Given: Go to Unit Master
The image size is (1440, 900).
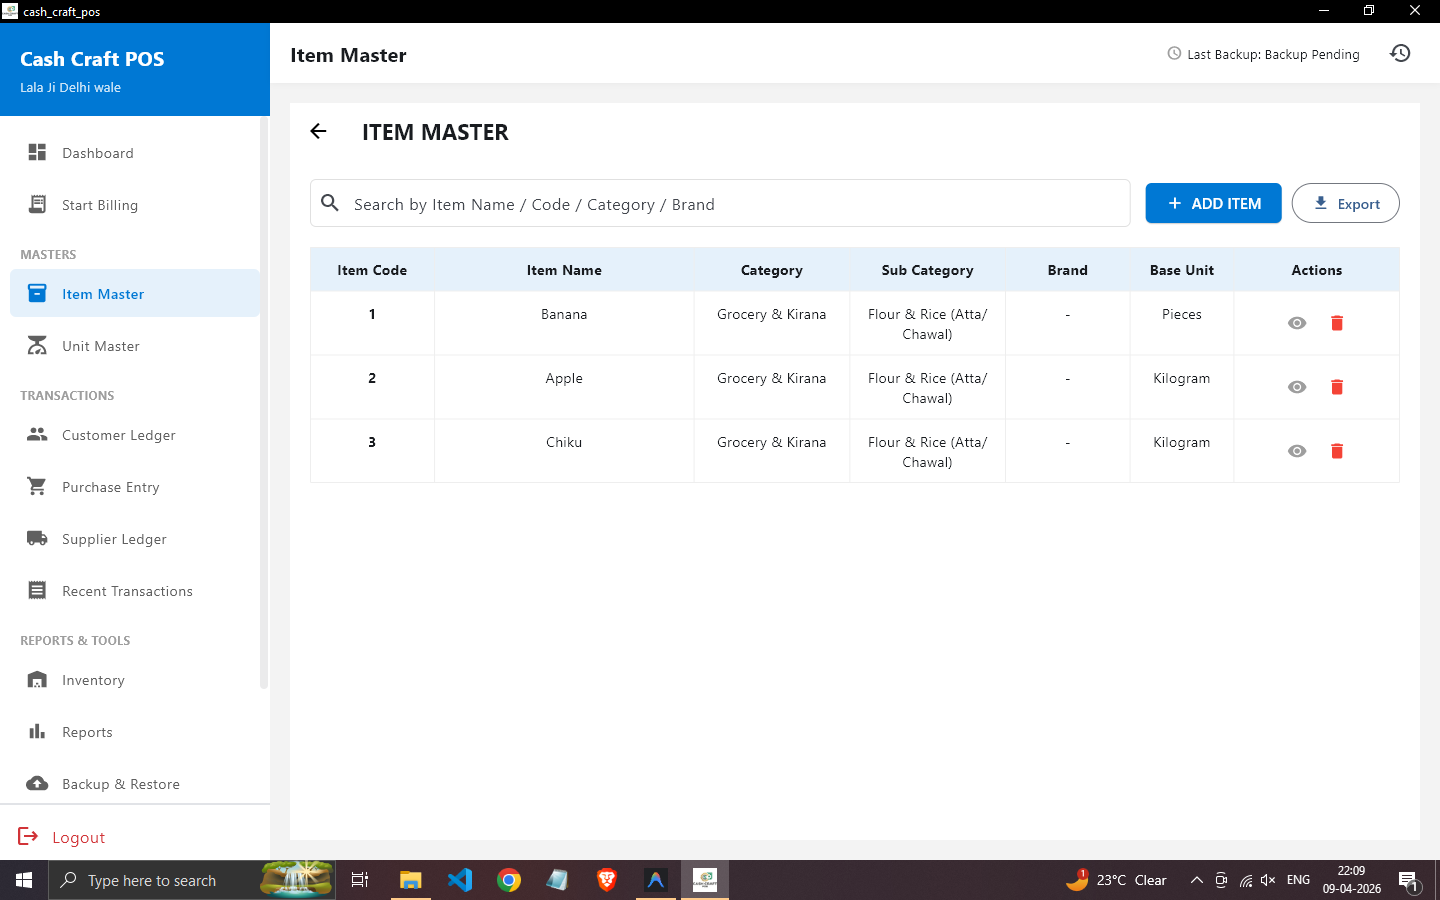Looking at the screenshot, I should pyautogui.click(x=134, y=346).
